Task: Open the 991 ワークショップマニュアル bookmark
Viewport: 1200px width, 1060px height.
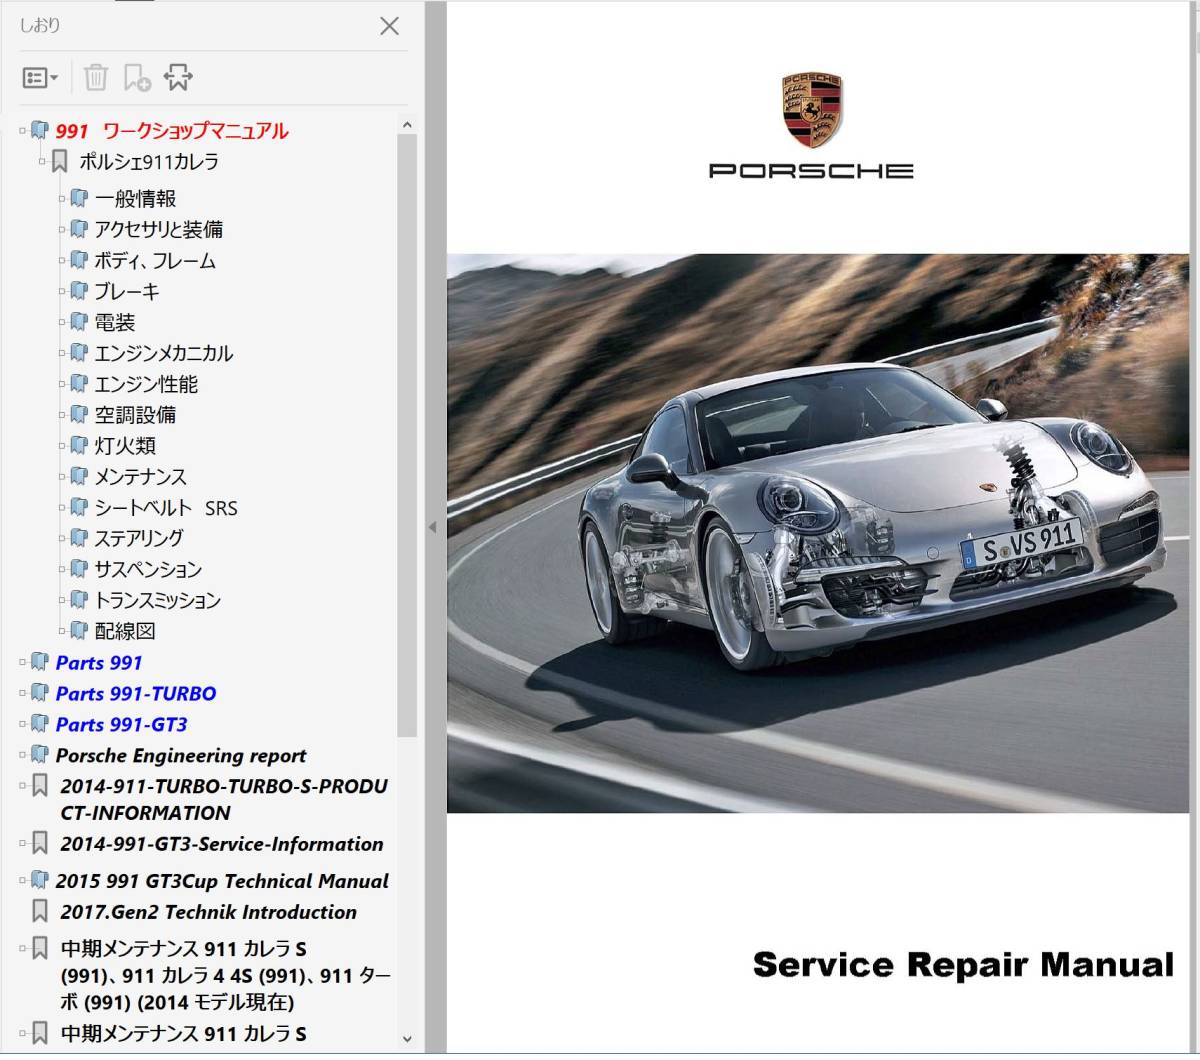Action: pyautogui.click(x=172, y=131)
